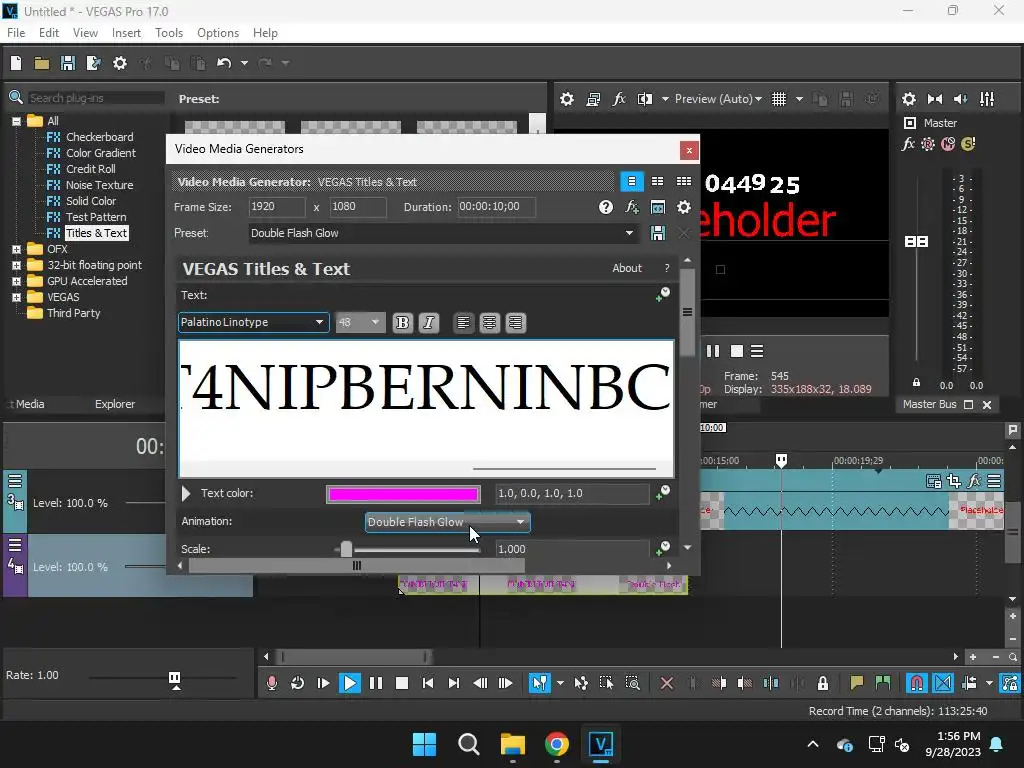The height and width of the screenshot is (768, 1024).
Task: Click Stop button in transport bar
Action: click(402, 683)
